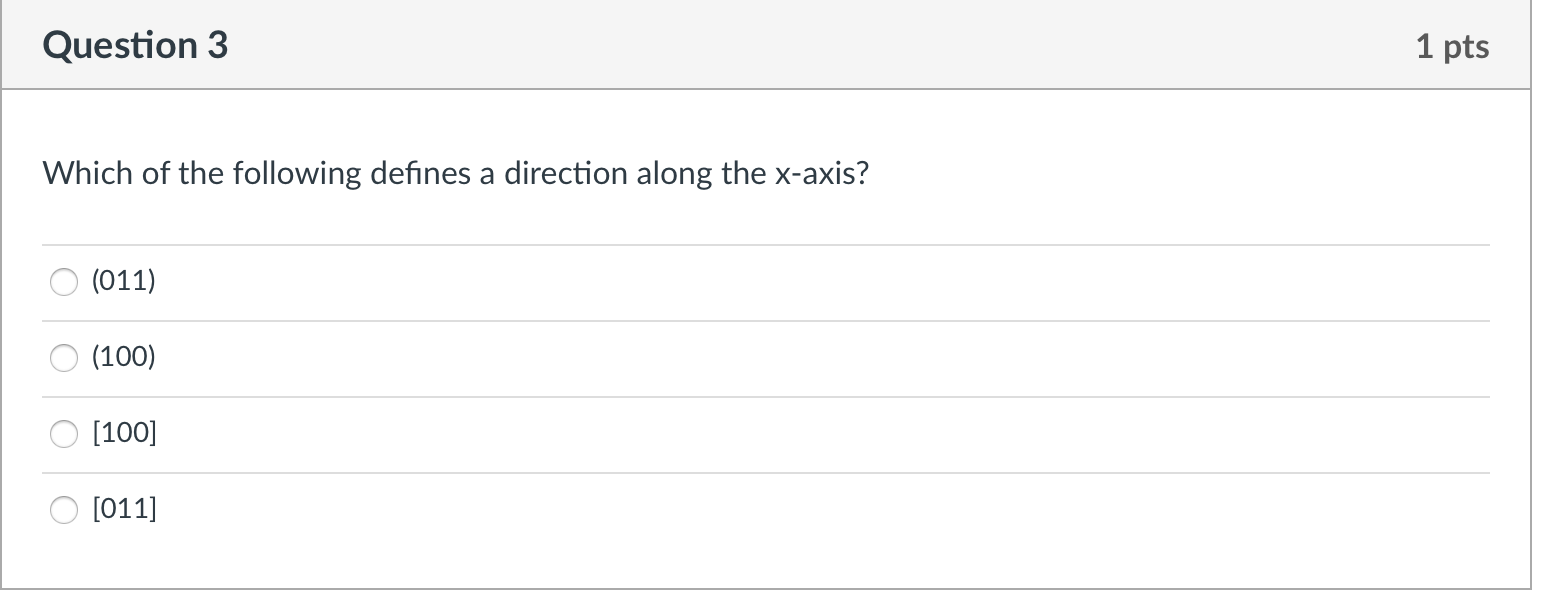Click the "pts" text in the header

click(x=1465, y=48)
